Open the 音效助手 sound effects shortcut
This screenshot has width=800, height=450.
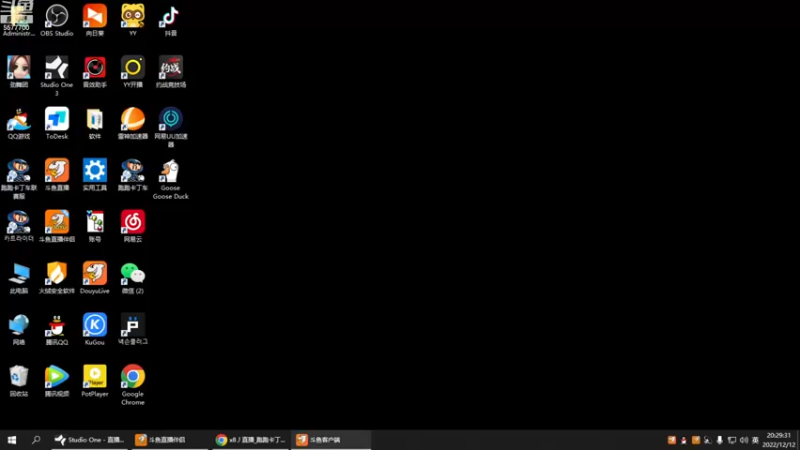[95, 71]
